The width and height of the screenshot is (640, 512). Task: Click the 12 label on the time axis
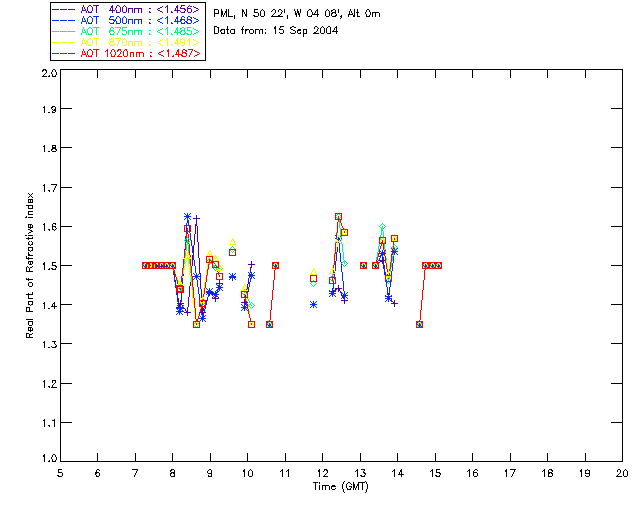(x=322, y=473)
